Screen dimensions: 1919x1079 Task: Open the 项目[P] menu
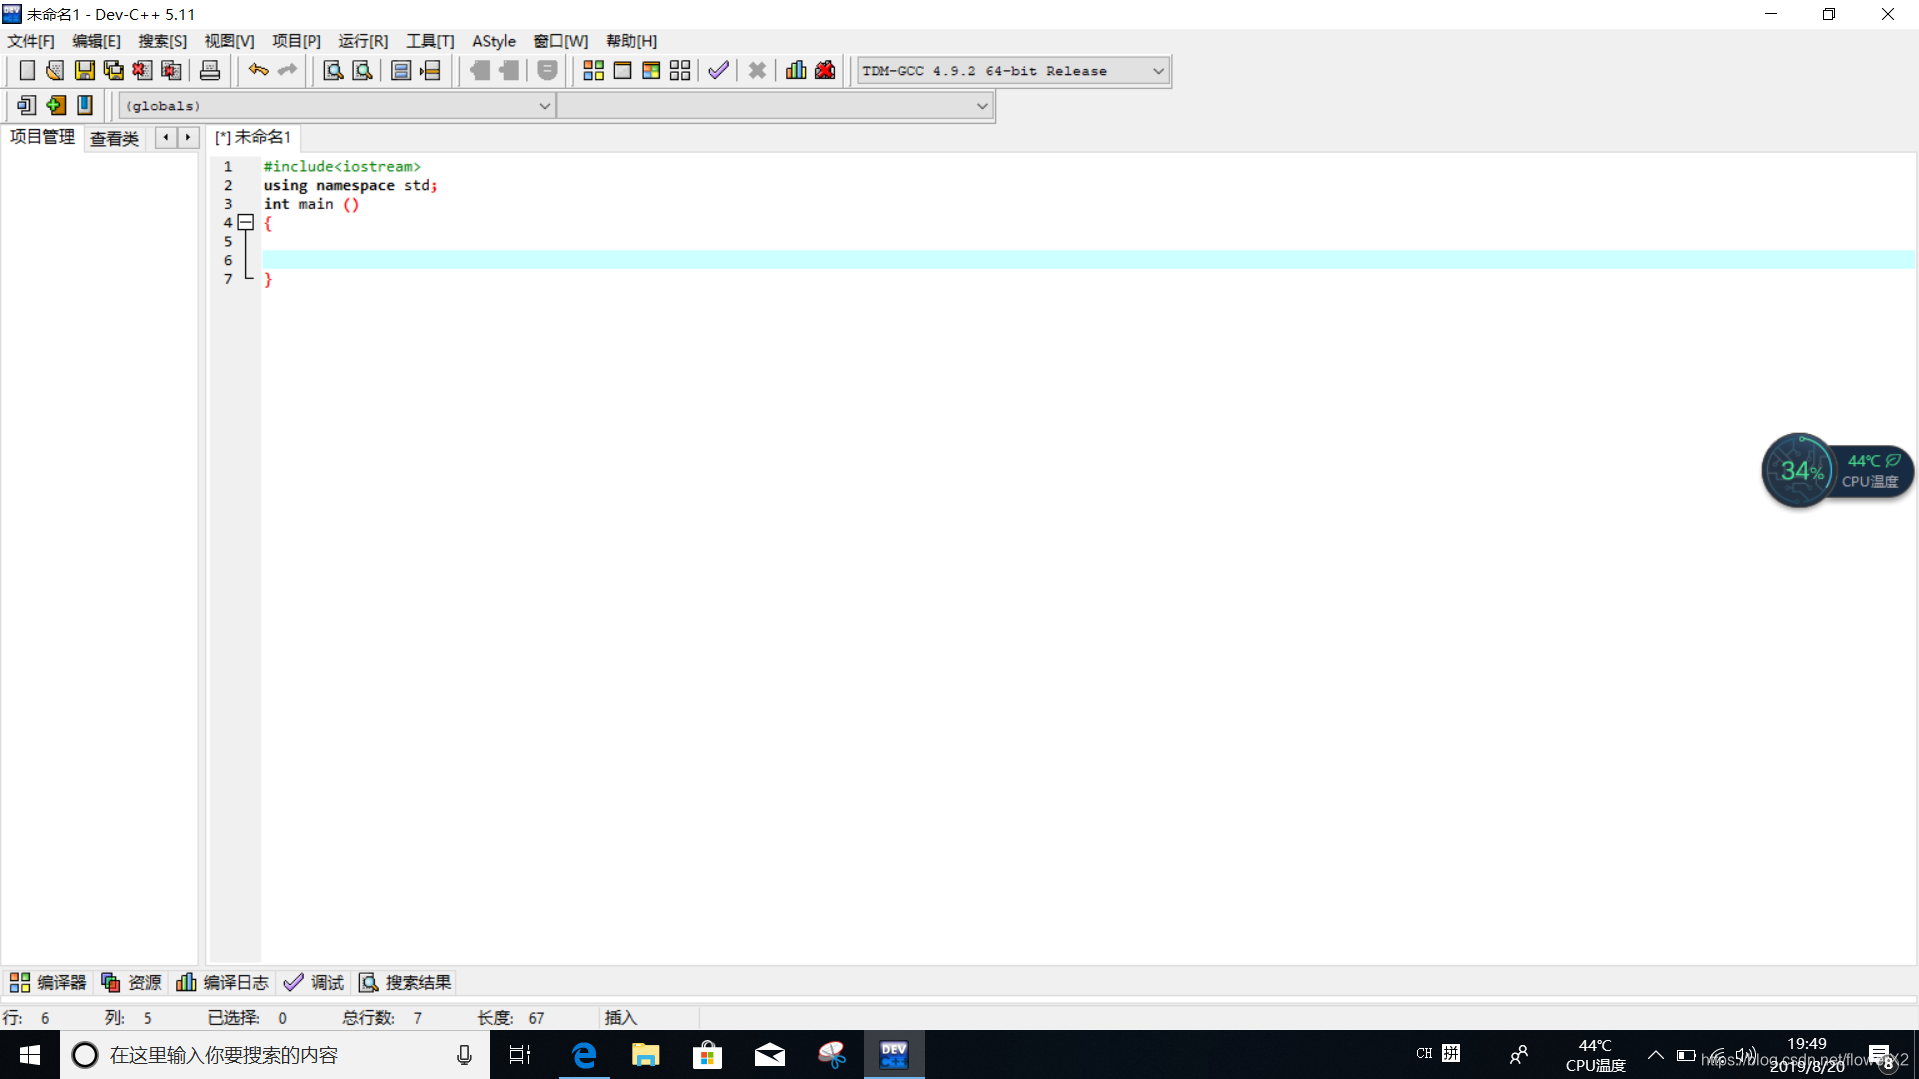tap(296, 41)
